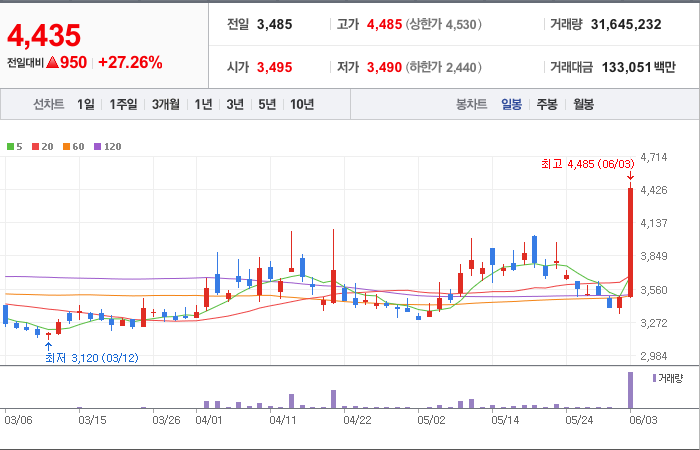Click the 상한가 4,530 text
700x450 pixels.
444,25
